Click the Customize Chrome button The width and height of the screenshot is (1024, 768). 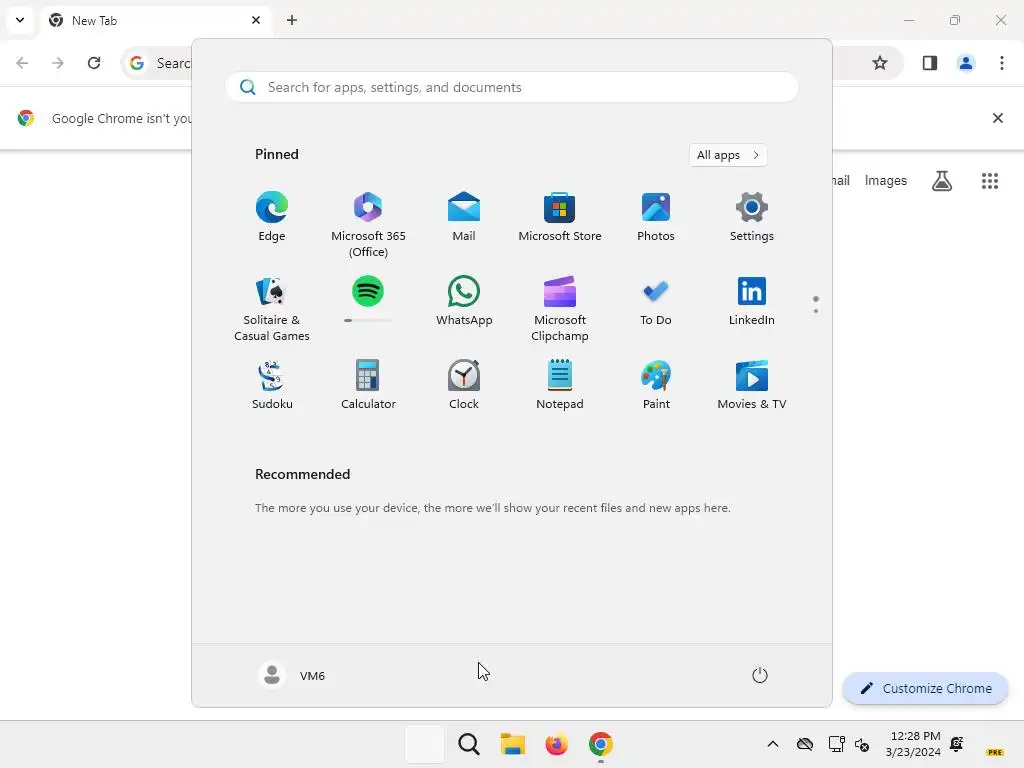point(925,688)
